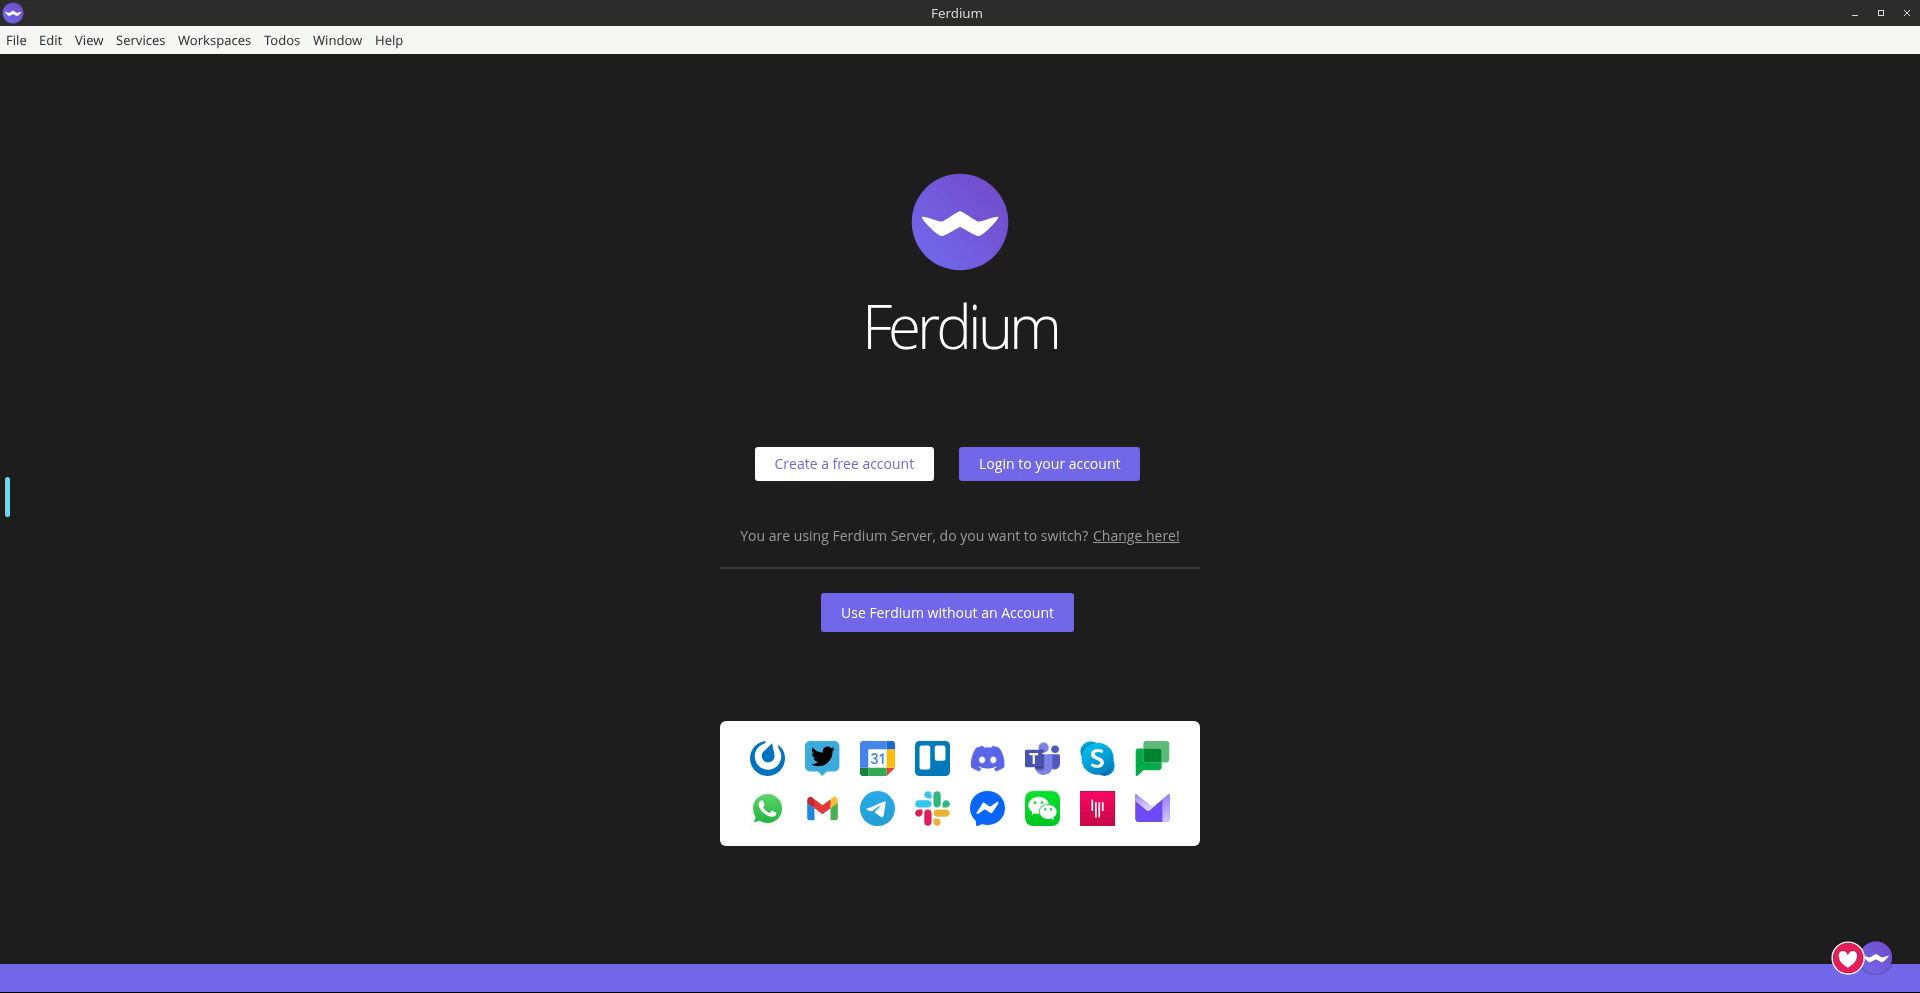Select the WhatsApp icon
The width and height of the screenshot is (1920, 993).
point(767,809)
